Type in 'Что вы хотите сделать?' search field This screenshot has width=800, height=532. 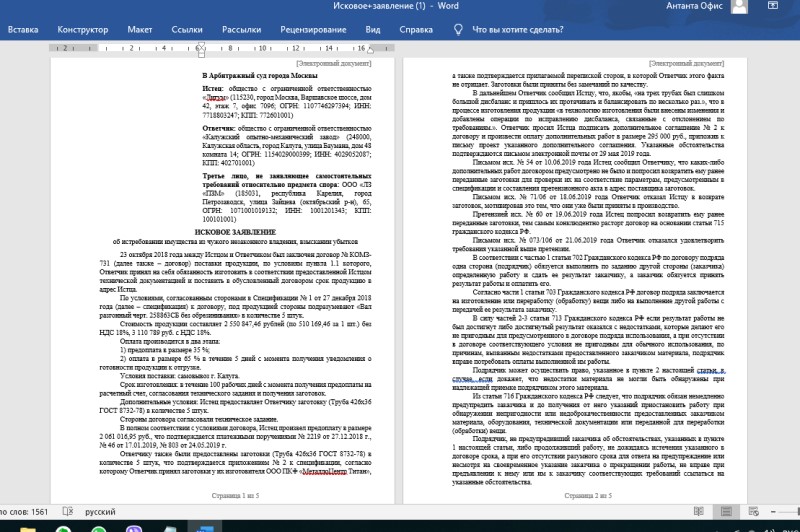click(x=528, y=30)
